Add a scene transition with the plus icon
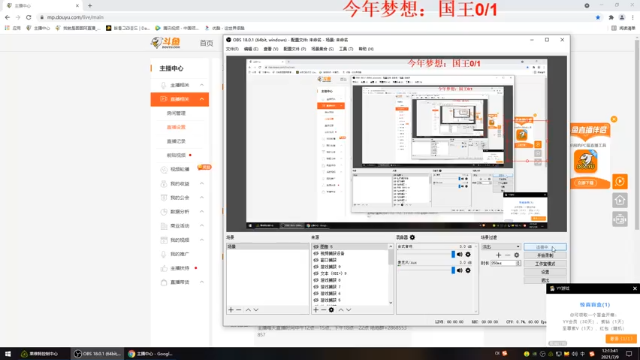 click(498, 255)
